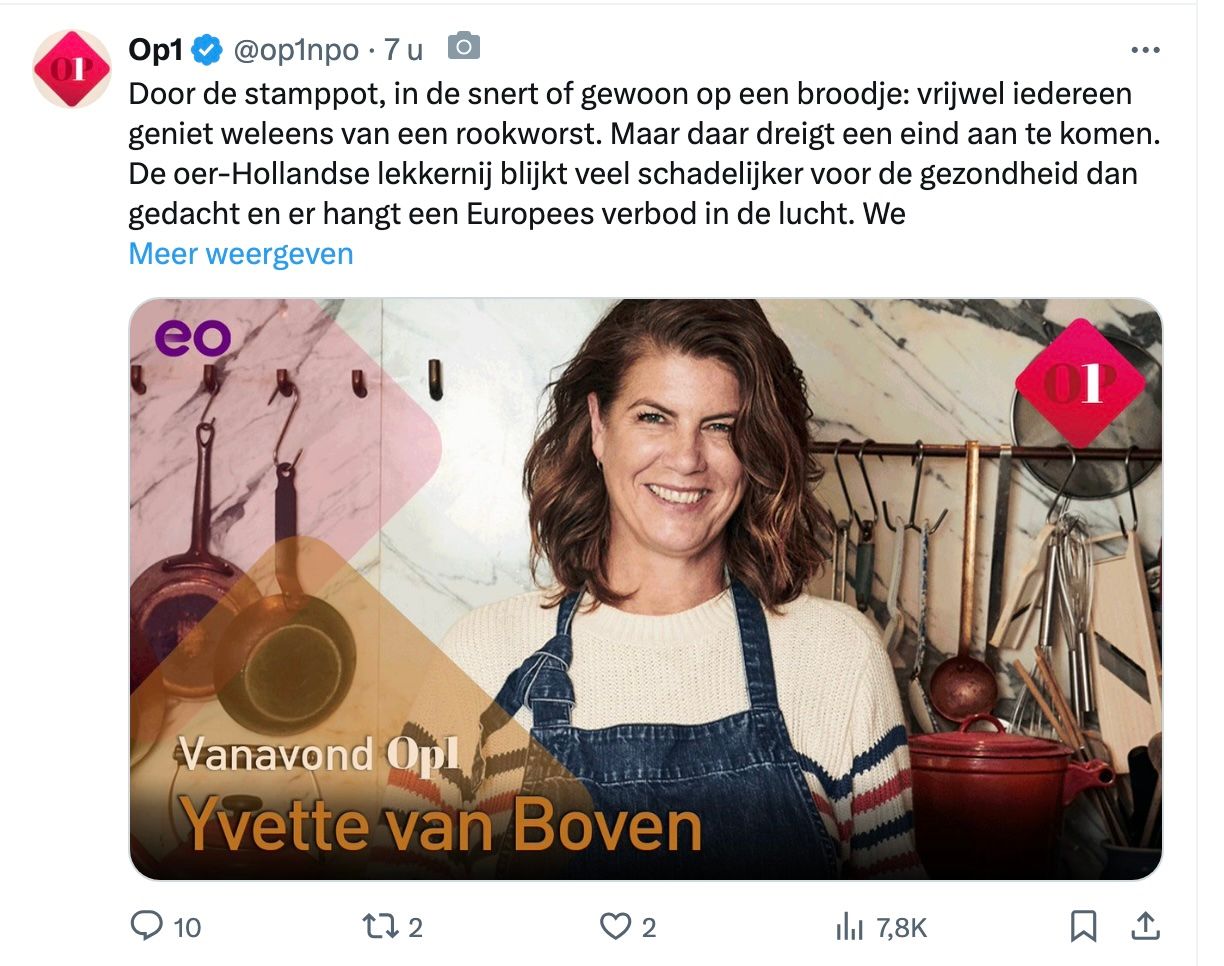Open the @op1npo handle link
Viewport: 1224px width, 966px height.
(295, 49)
